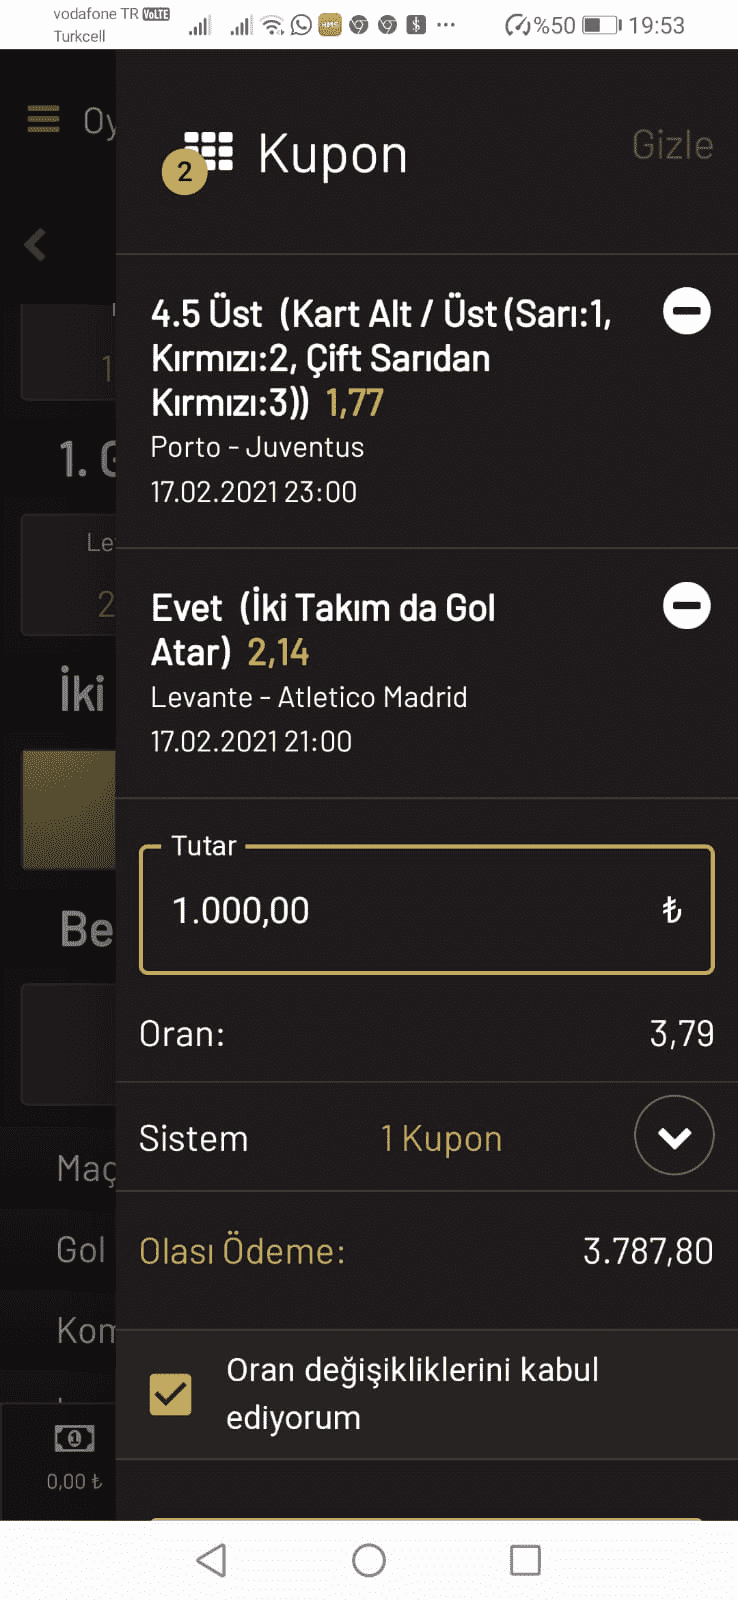
Task: Tap the back arrow on the left
Action: tap(36, 244)
